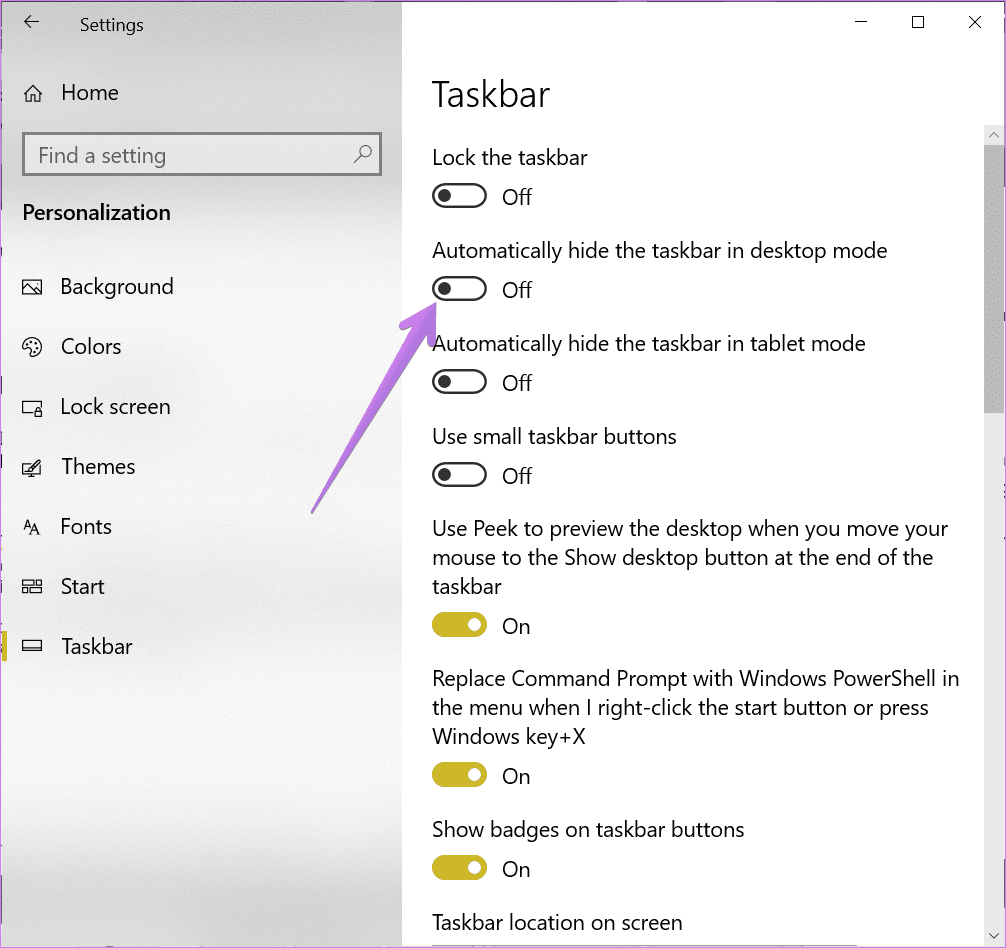Enable auto-hide taskbar in tablet mode

click(x=459, y=382)
